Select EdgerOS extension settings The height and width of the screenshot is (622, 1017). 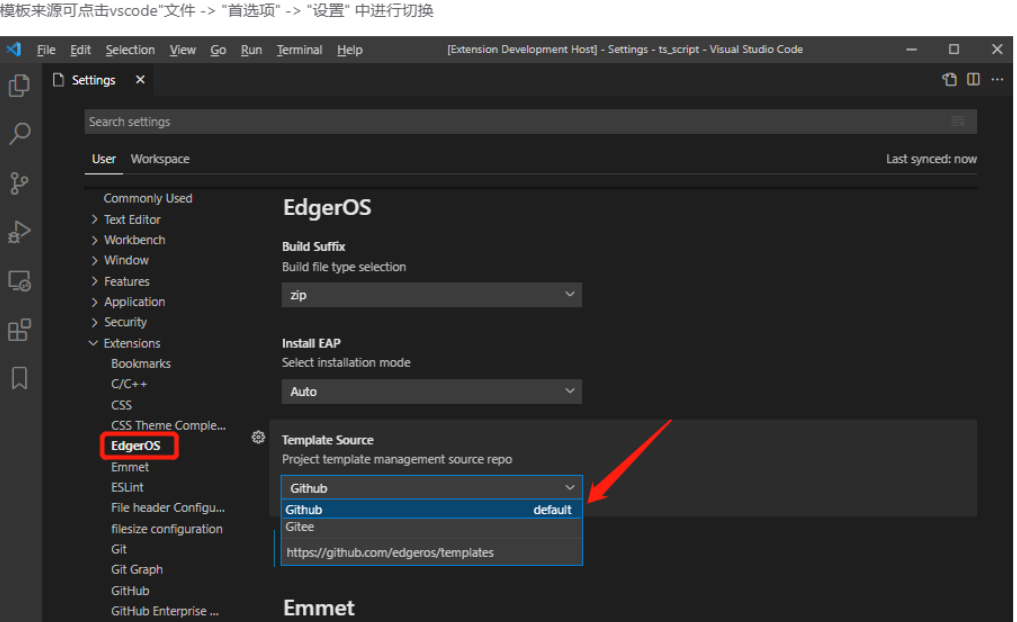coord(136,446)
